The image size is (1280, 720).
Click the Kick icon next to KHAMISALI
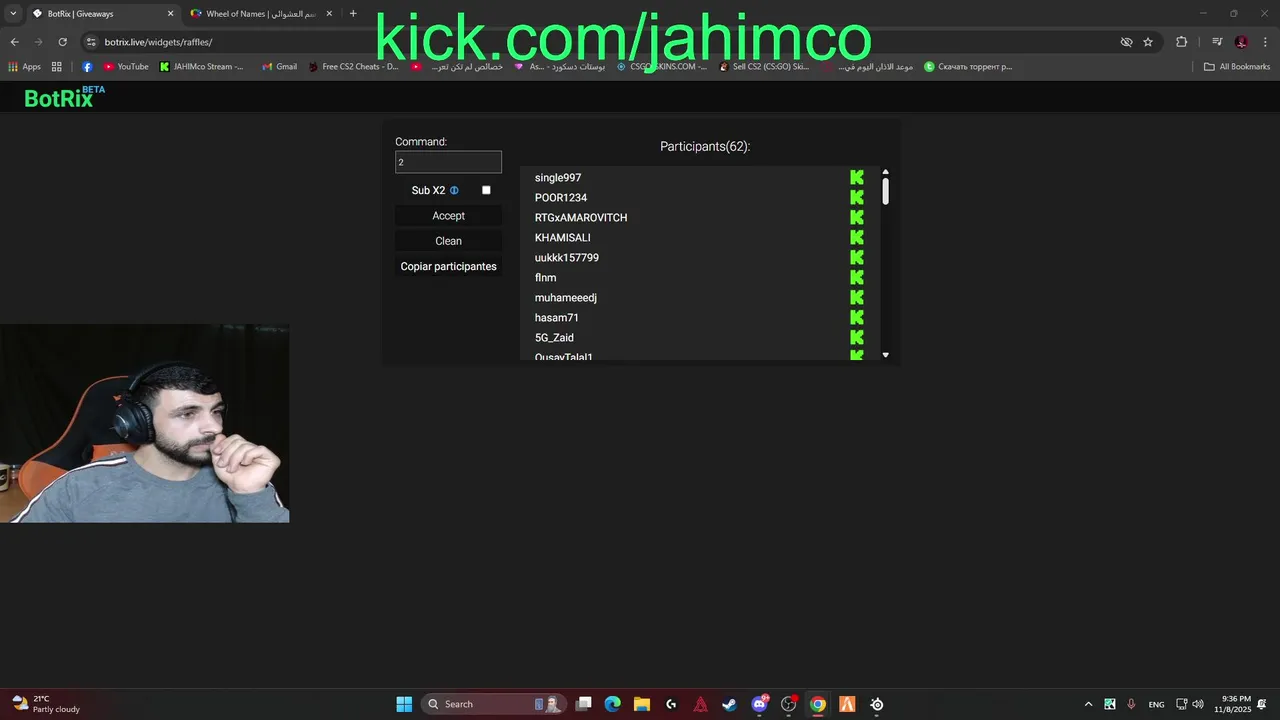857,237
